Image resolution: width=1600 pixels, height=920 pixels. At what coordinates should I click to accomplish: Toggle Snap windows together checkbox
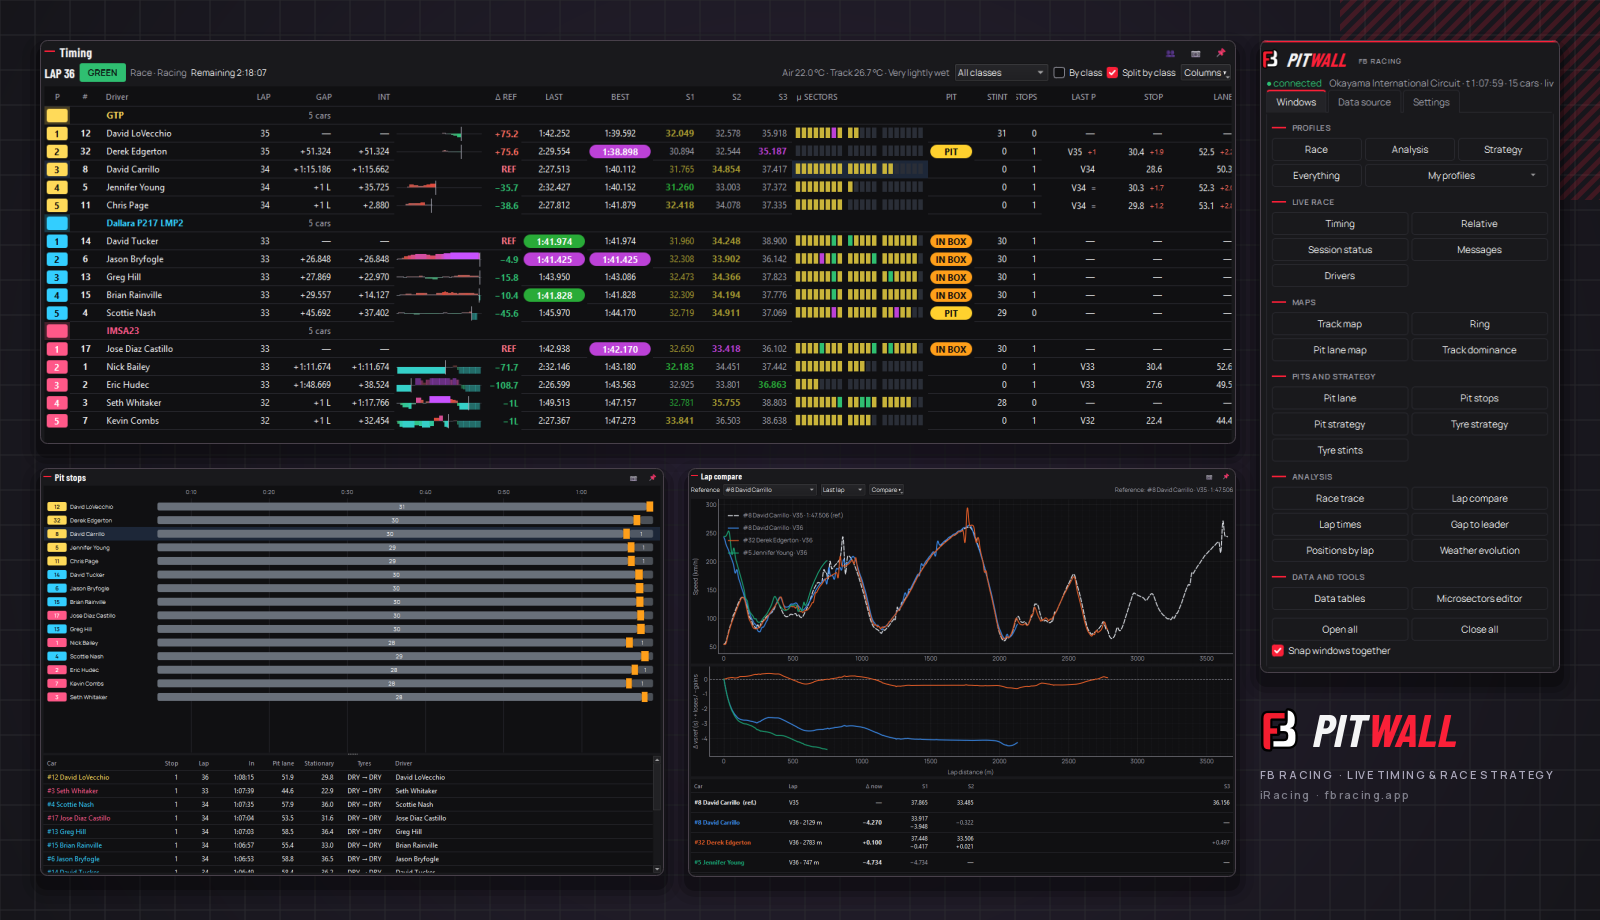tap(1277, 651)
